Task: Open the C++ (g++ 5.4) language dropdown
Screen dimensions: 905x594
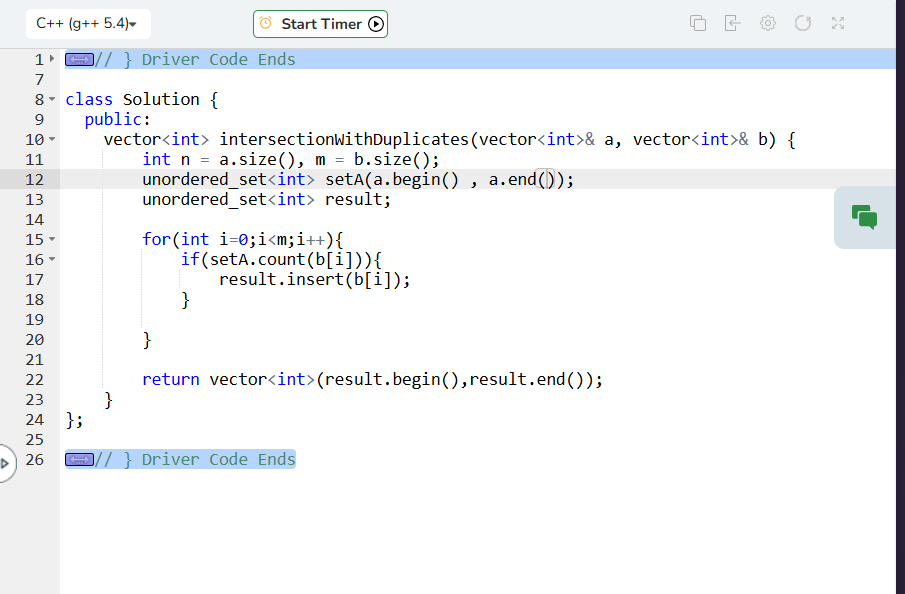Action: [88, 24]
